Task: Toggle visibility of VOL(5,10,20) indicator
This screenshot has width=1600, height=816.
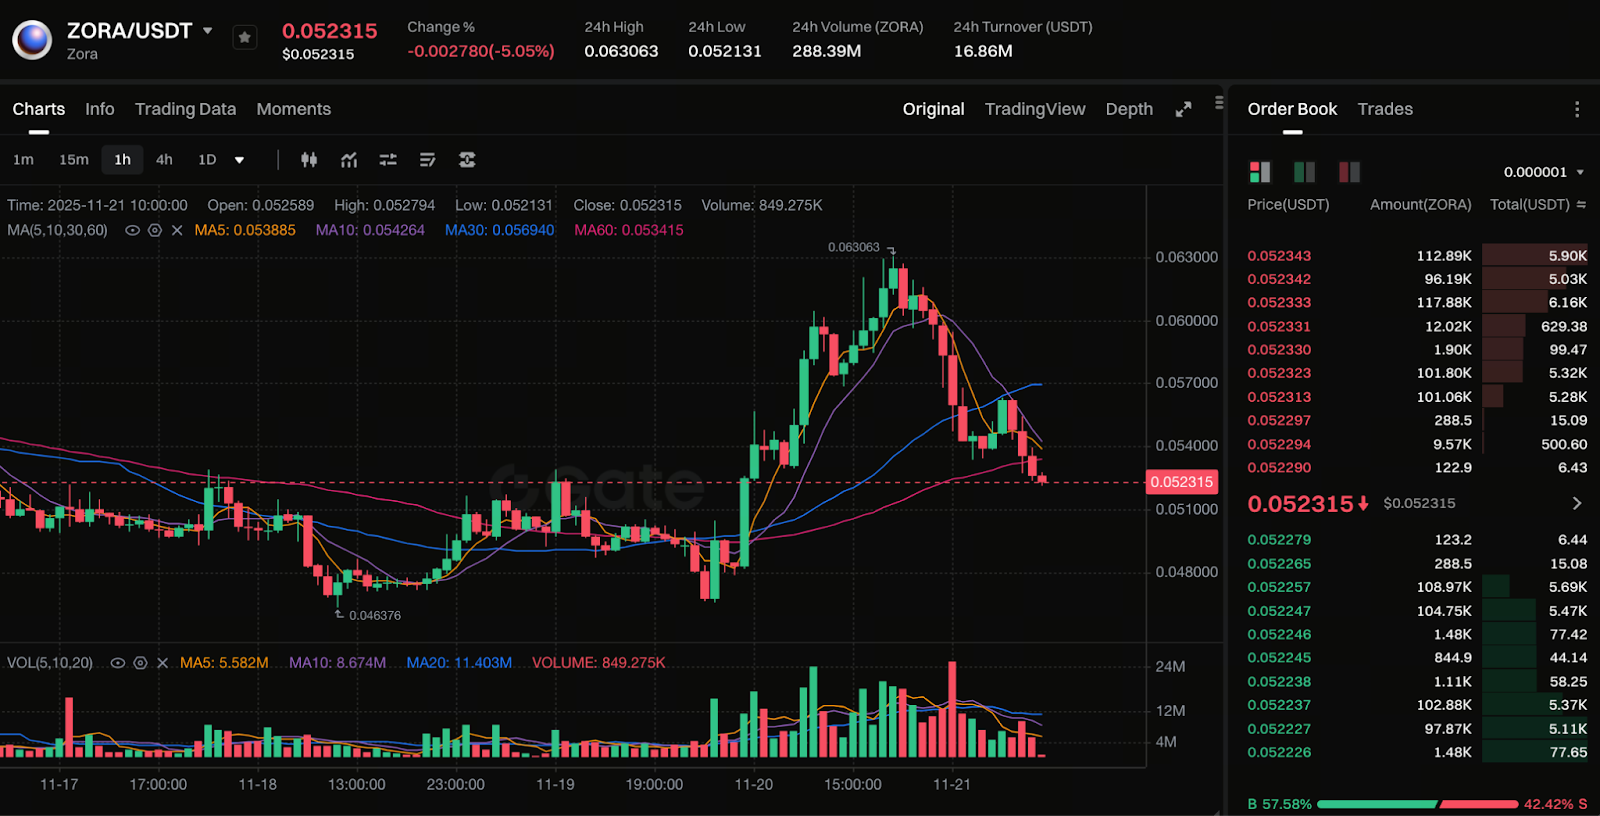Action: click(x=117, y=663)
